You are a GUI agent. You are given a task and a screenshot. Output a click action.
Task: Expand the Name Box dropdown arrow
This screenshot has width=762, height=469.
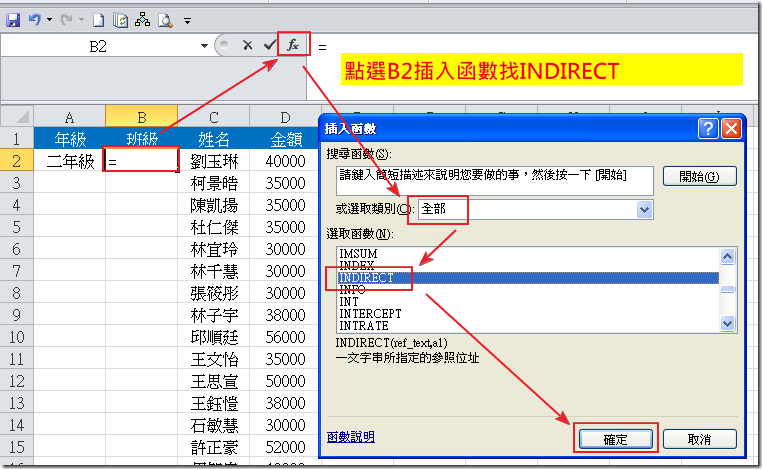point(204,46)
